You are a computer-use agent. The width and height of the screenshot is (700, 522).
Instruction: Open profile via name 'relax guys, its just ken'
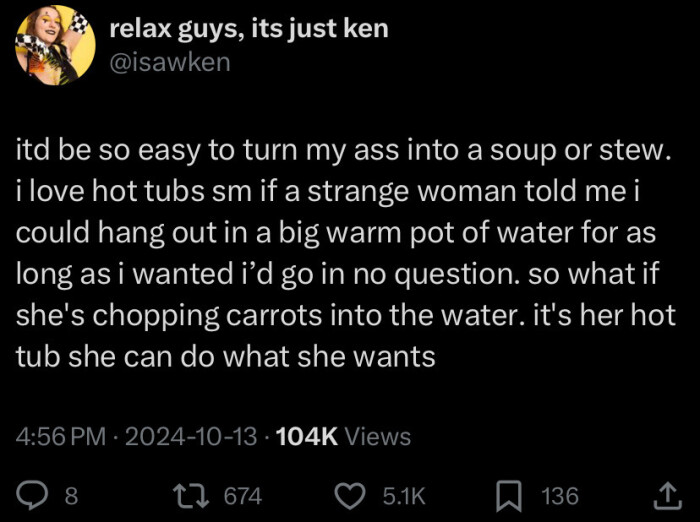[249, 29]
